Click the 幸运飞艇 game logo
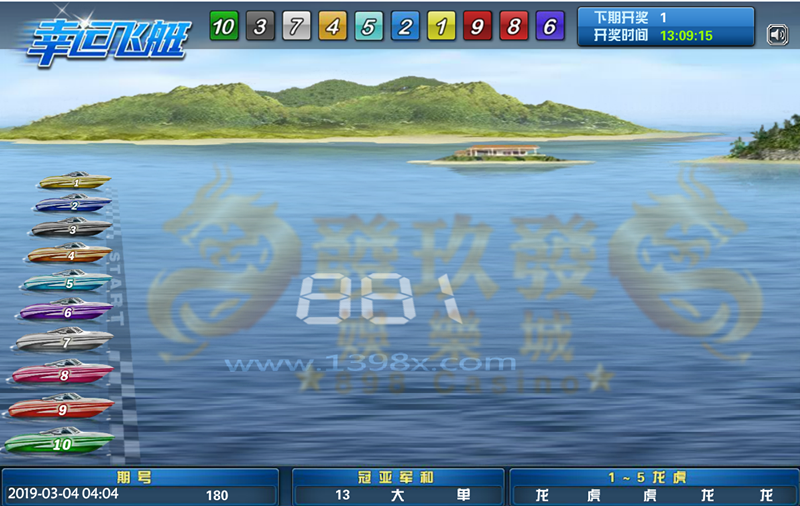Viewport: 800px width, 506px height. point(108,41)
